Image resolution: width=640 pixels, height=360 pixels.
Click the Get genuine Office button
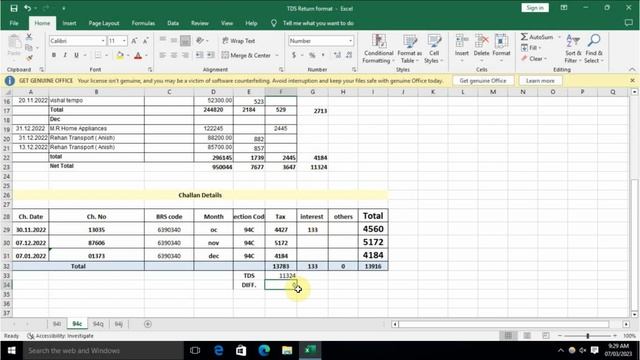(483, 81)
